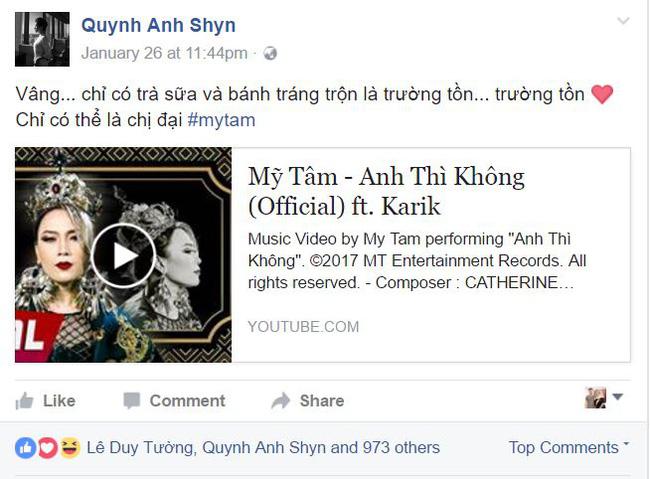
Task: Click the Quynh Anh Shyn author name
Action: tap(158, 25)
